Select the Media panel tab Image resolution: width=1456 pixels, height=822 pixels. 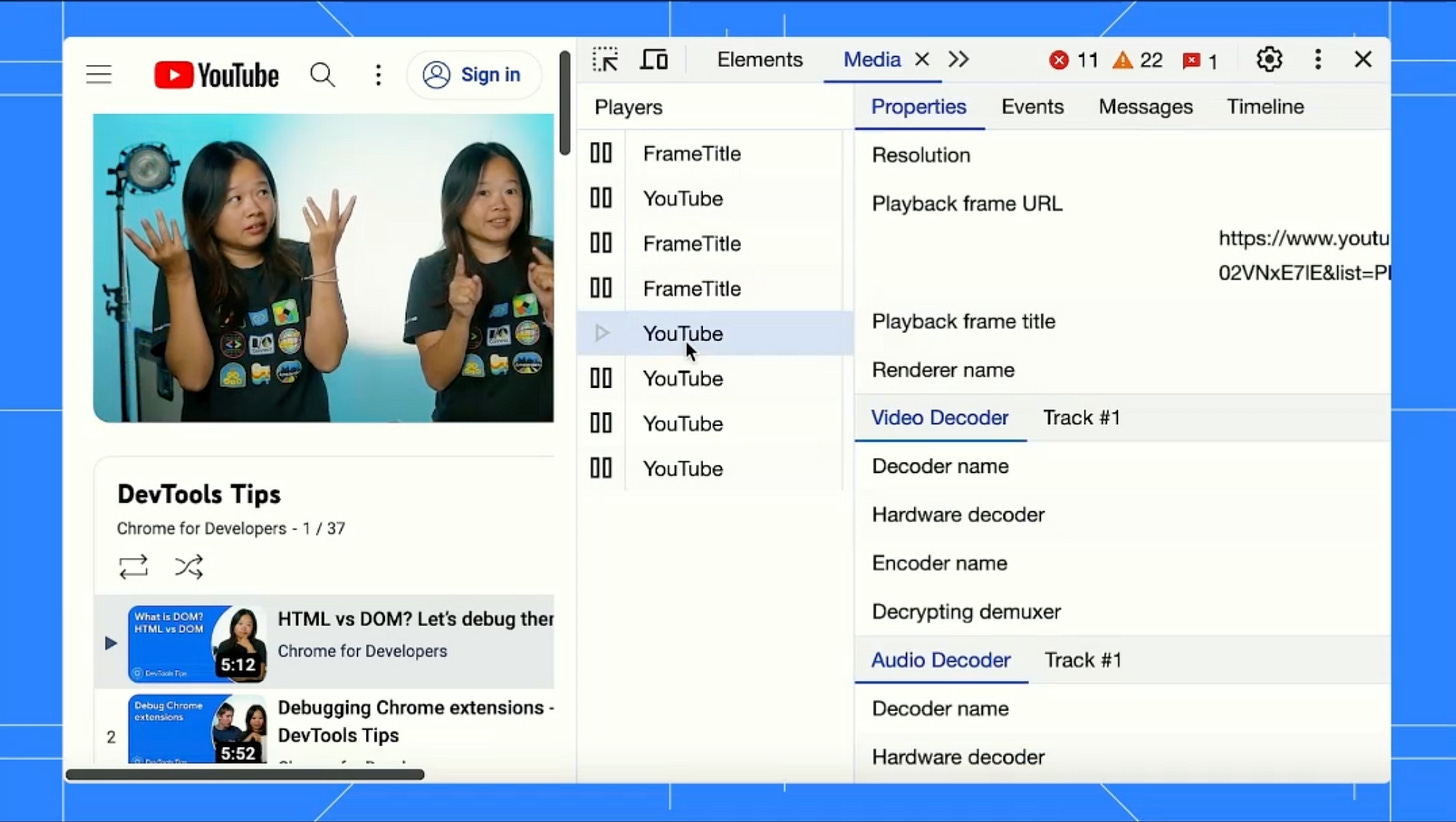(872, 60)
